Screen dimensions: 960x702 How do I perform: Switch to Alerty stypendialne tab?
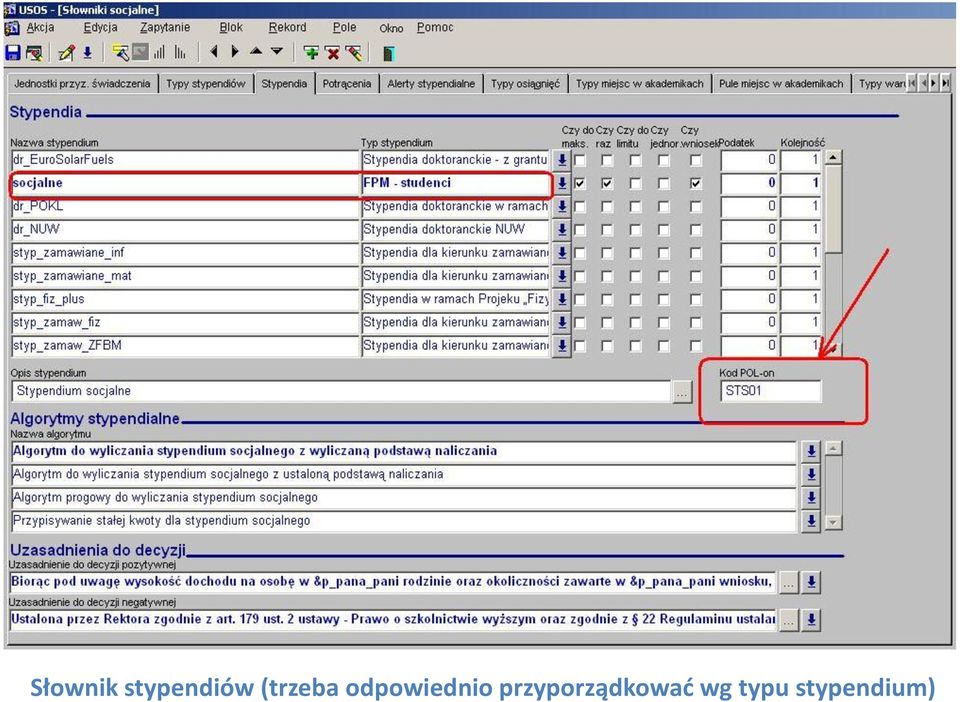point(431,84)
